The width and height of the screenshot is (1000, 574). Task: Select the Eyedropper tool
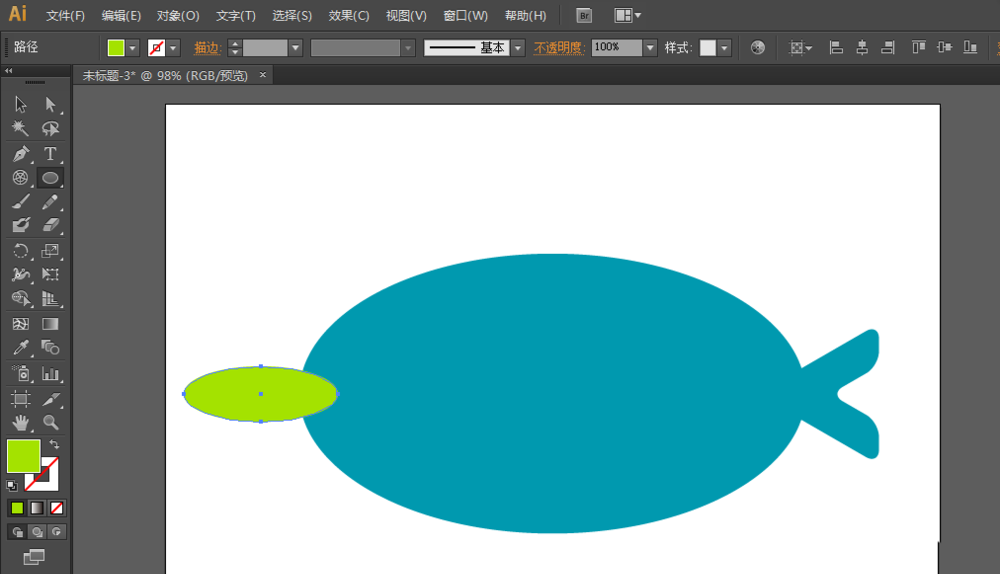[x=21, y=348]
